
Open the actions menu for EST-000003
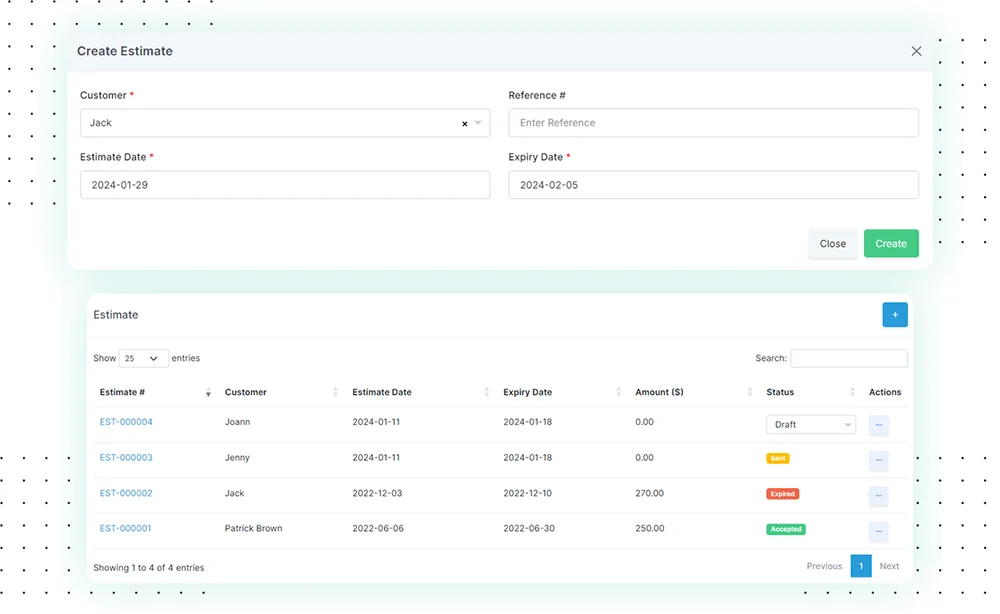click(x=878, y=461)
